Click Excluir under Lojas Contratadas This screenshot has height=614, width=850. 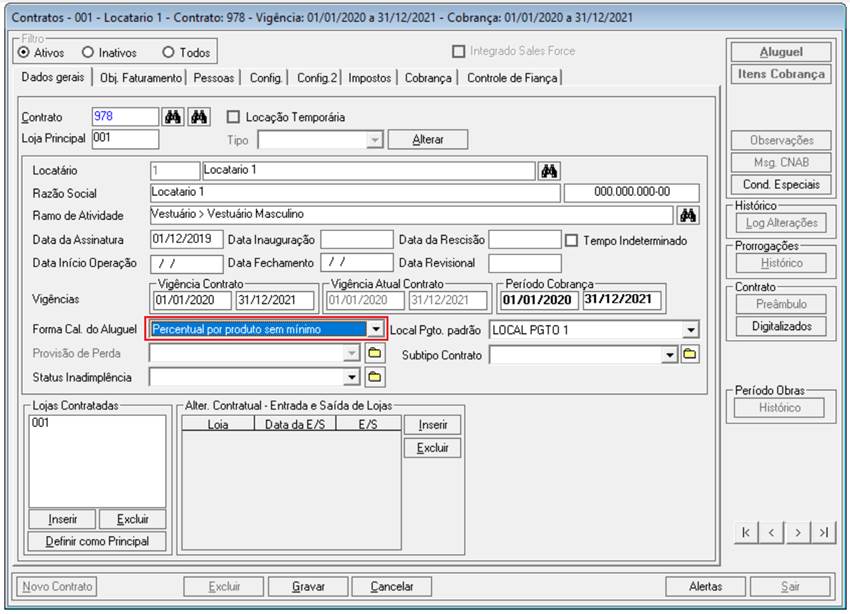point(132,519)
